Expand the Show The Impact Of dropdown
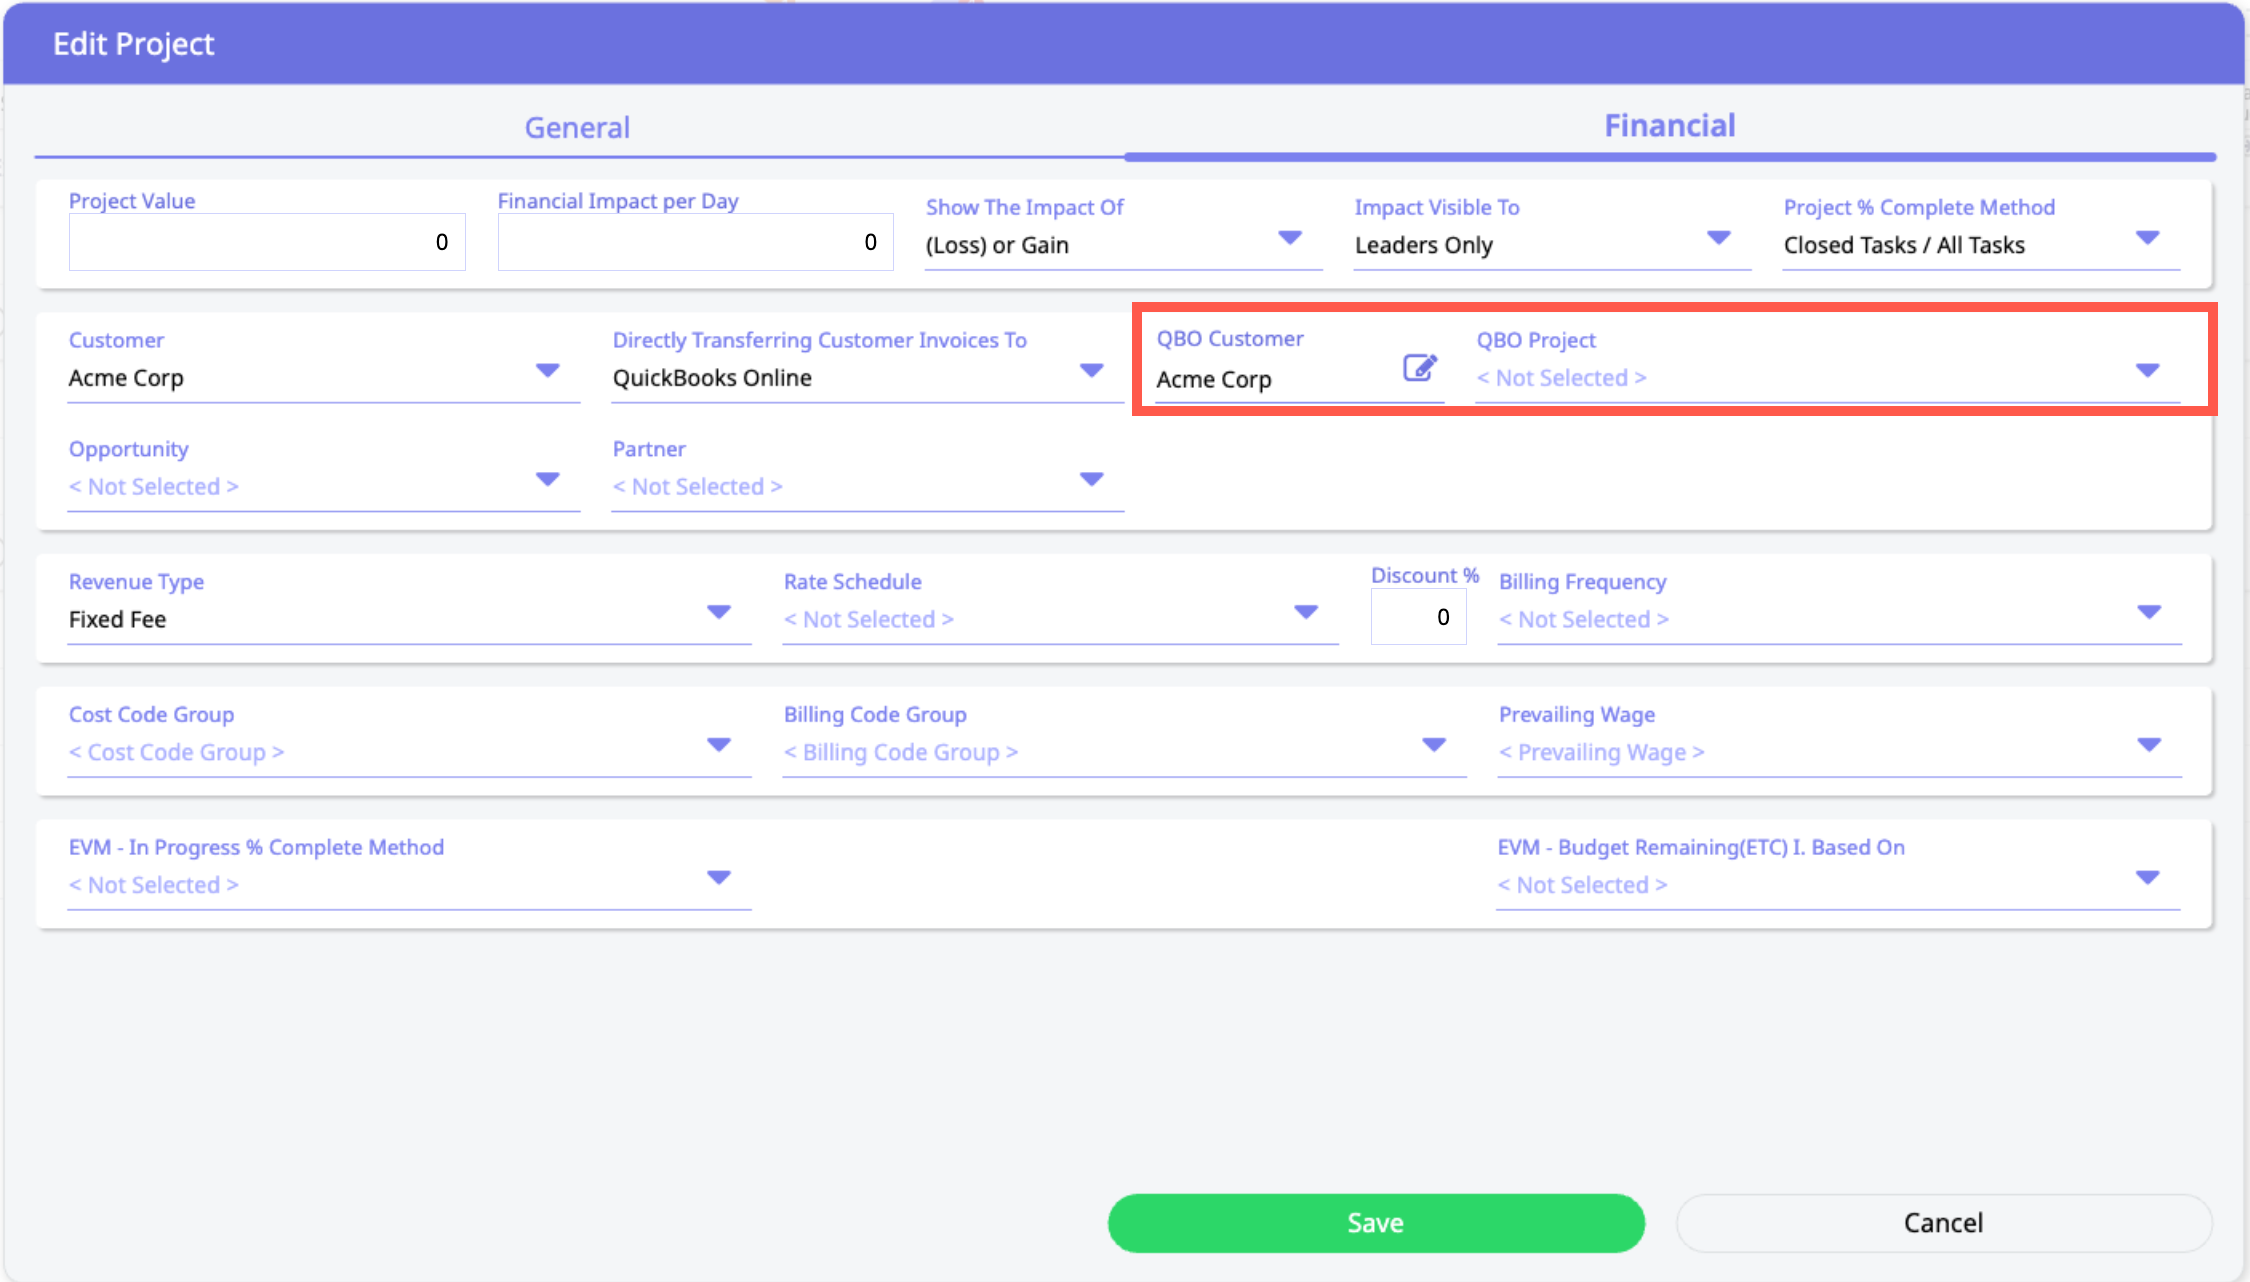Image resolution: width=2250 pixels, height=1282 pixels. pyautogui.click(x=1290, y=238)
